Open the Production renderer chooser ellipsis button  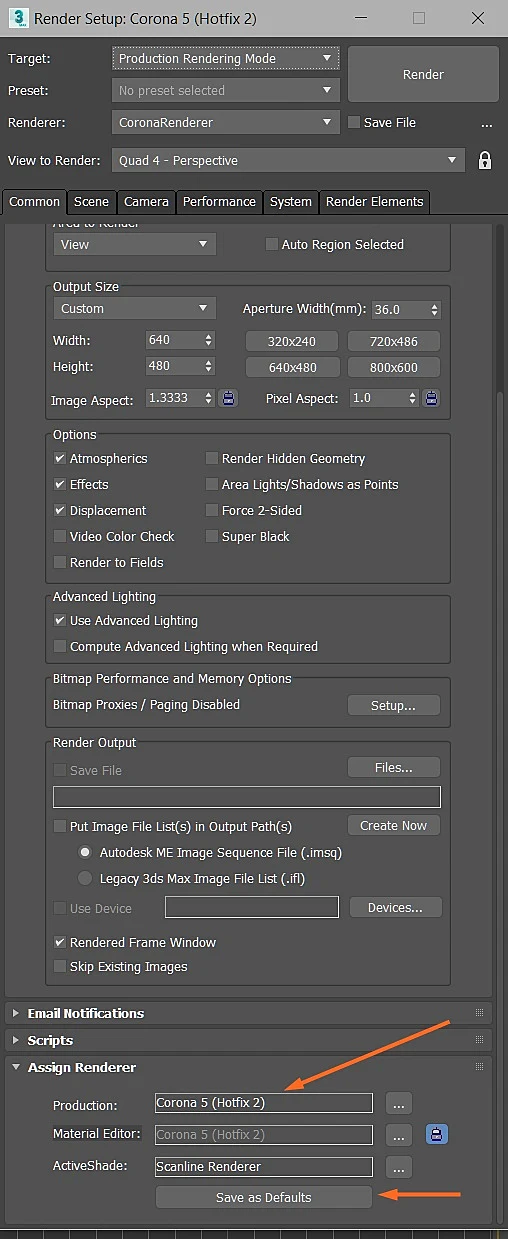(x=399, y=1104)
